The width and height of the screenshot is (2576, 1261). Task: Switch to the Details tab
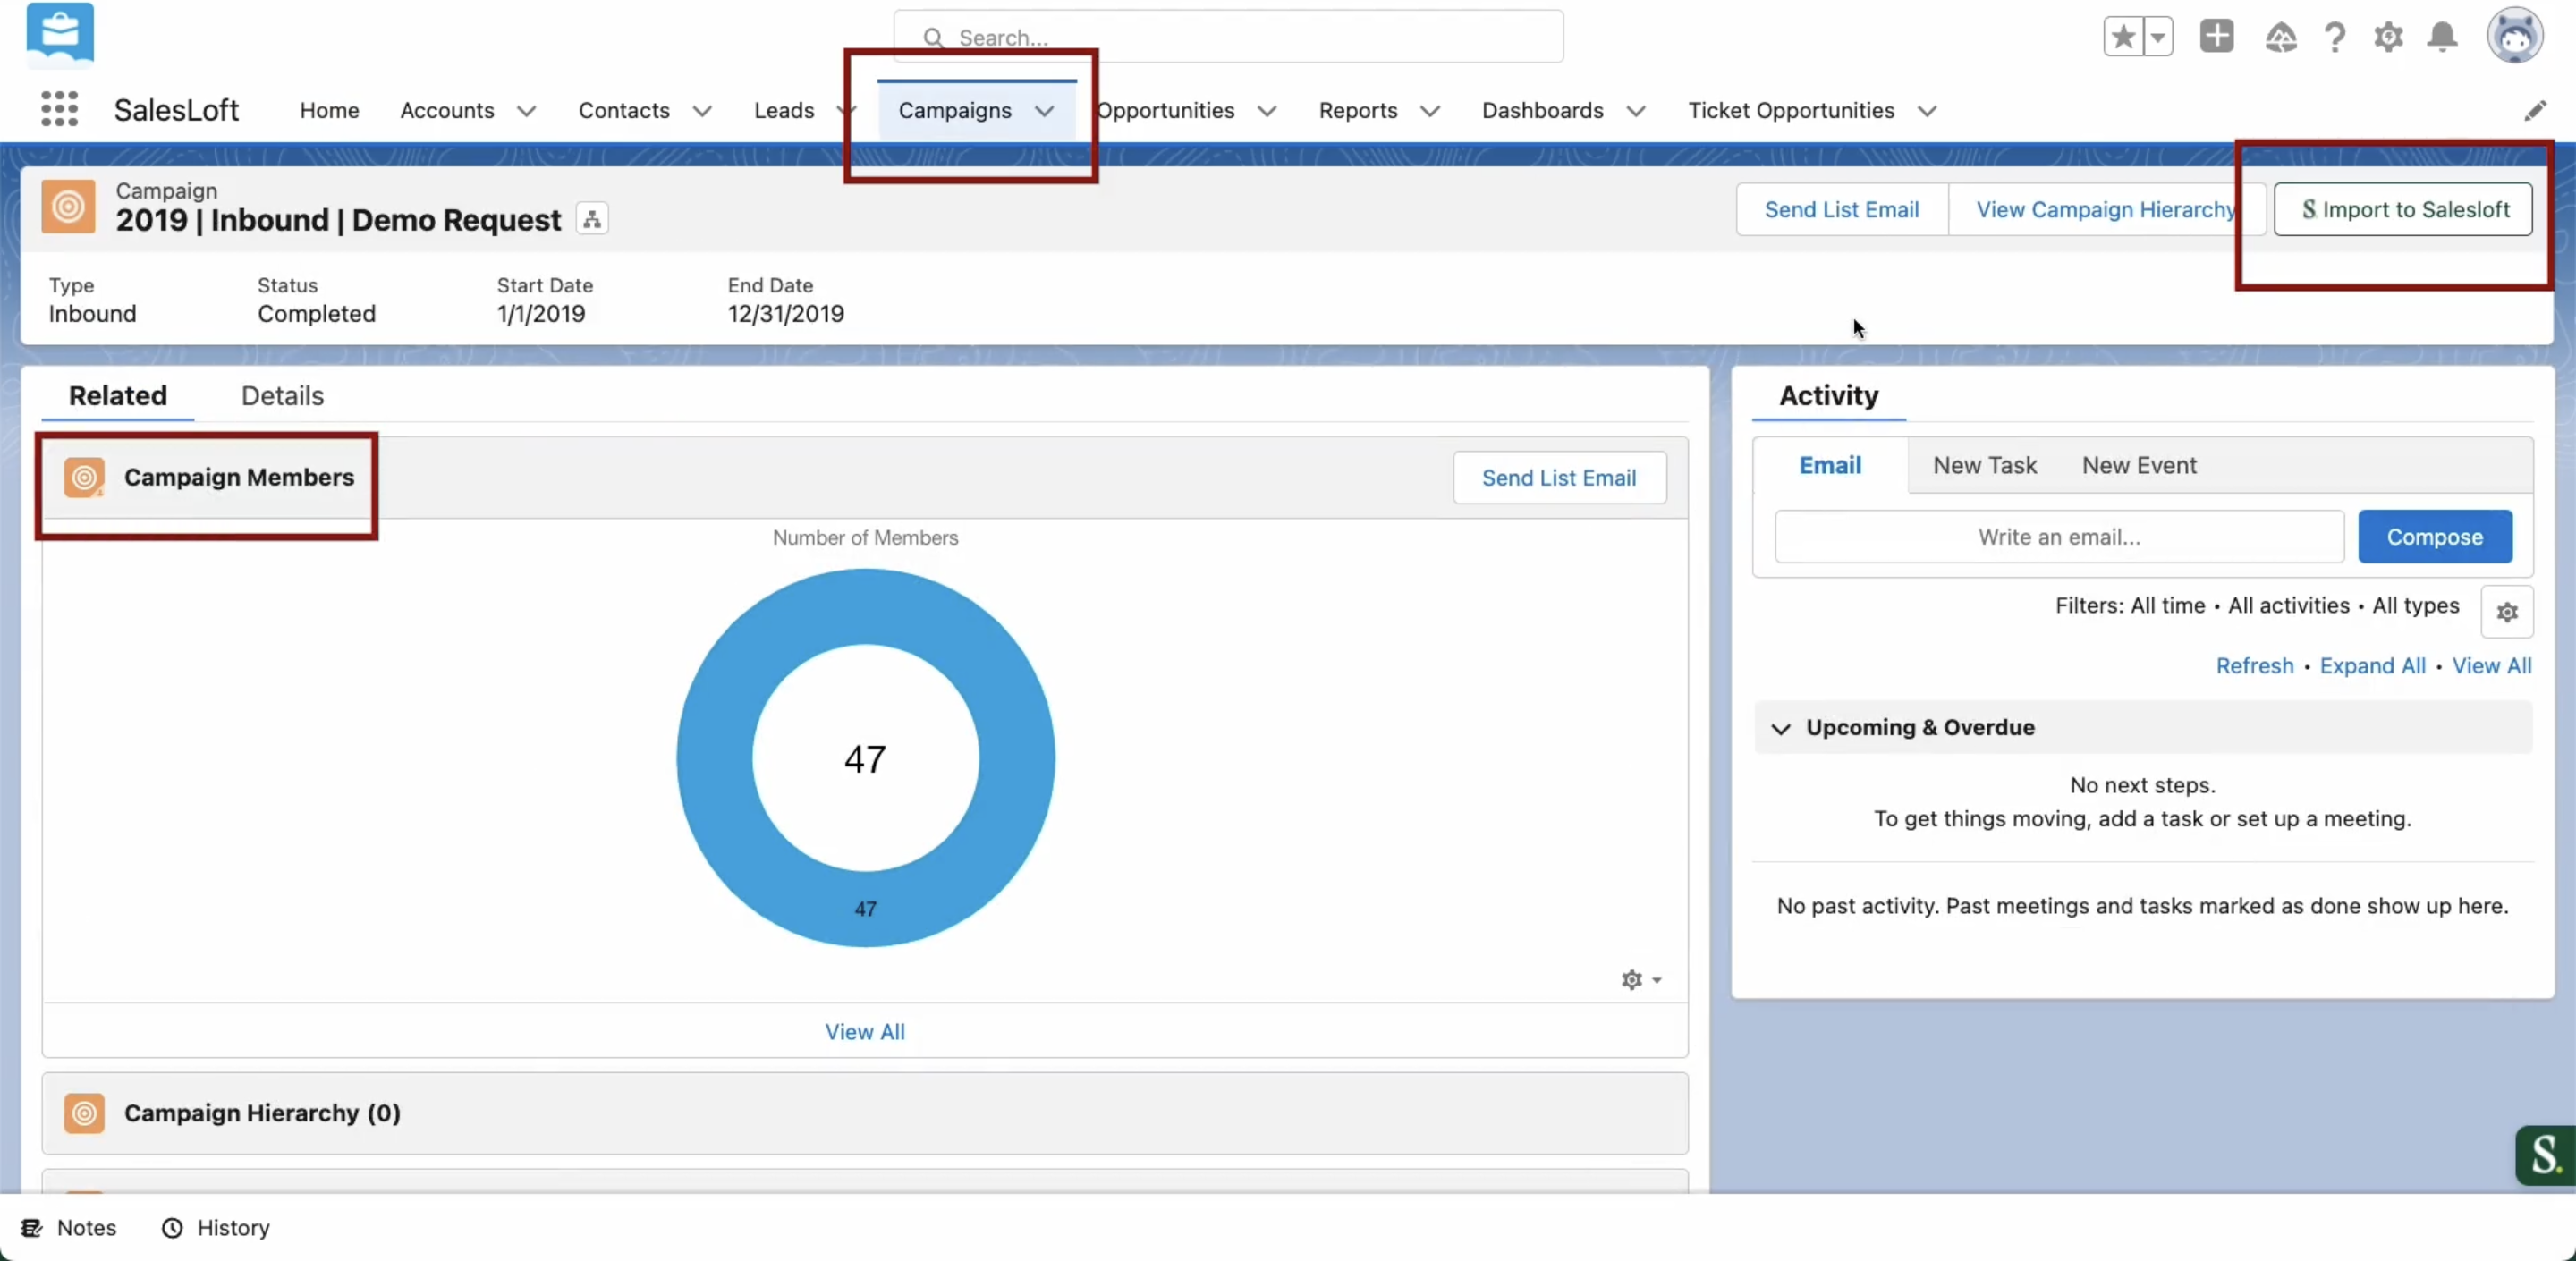pos(282,396)
